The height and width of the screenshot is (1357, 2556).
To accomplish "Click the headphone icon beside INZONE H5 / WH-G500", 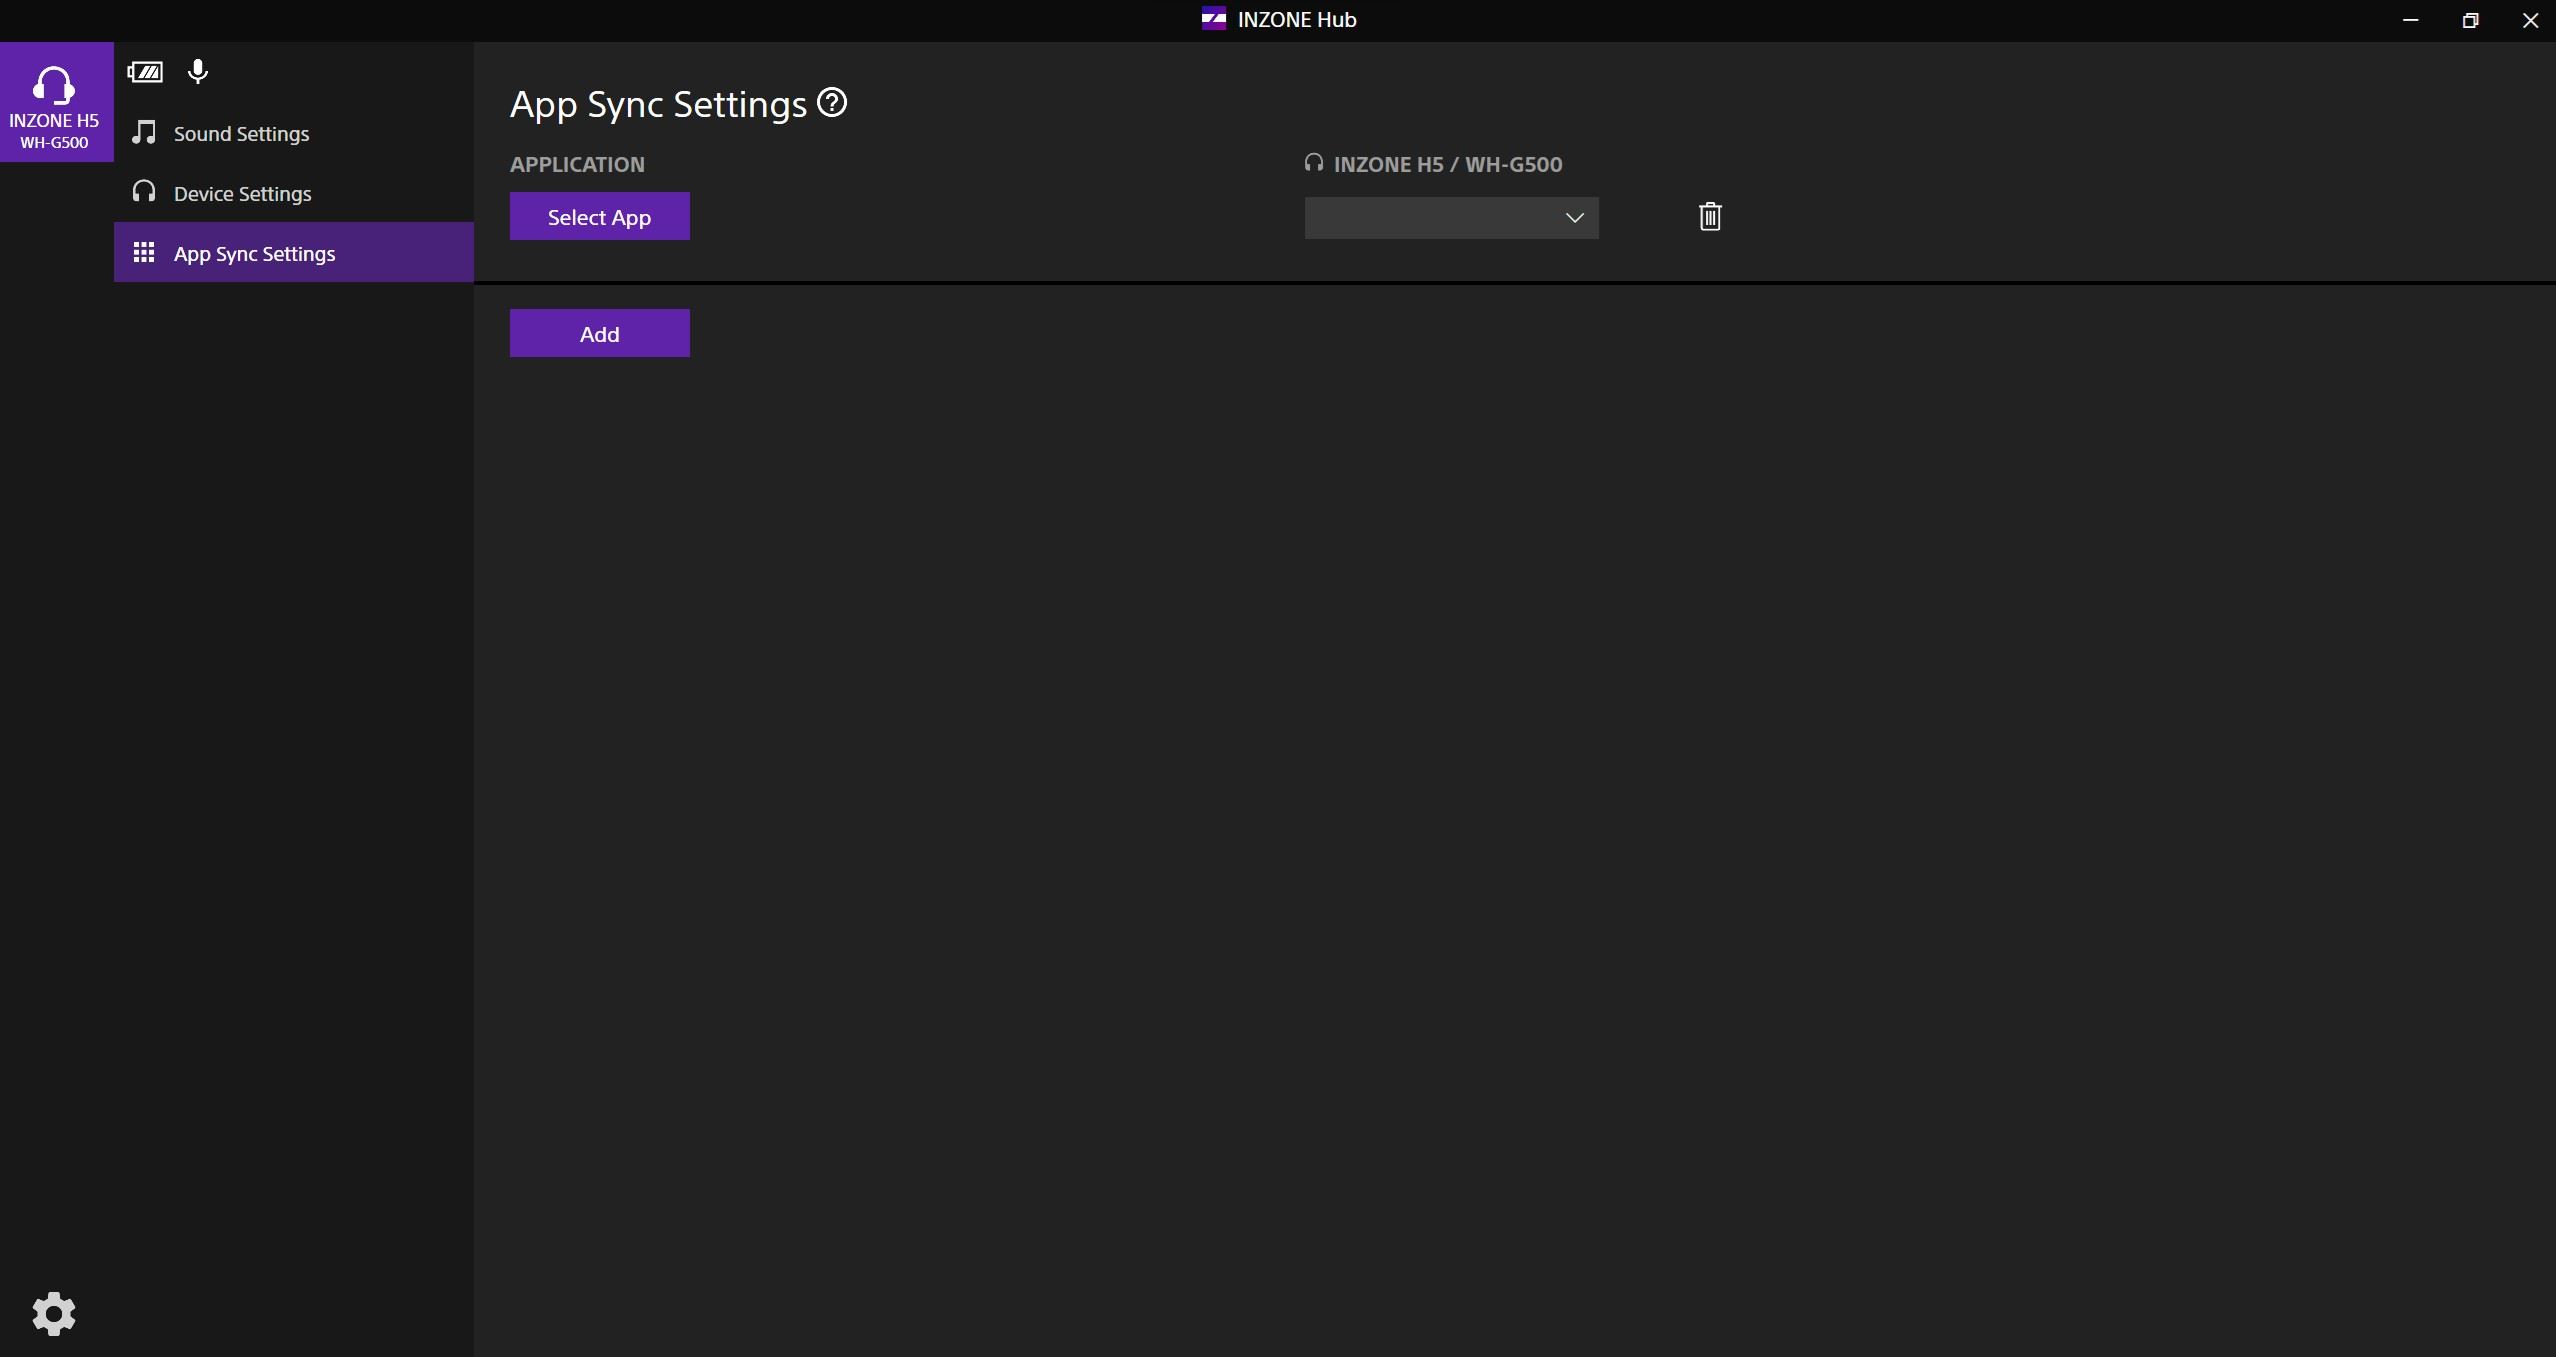I will pyautogui.click(x=1313, y=163).
